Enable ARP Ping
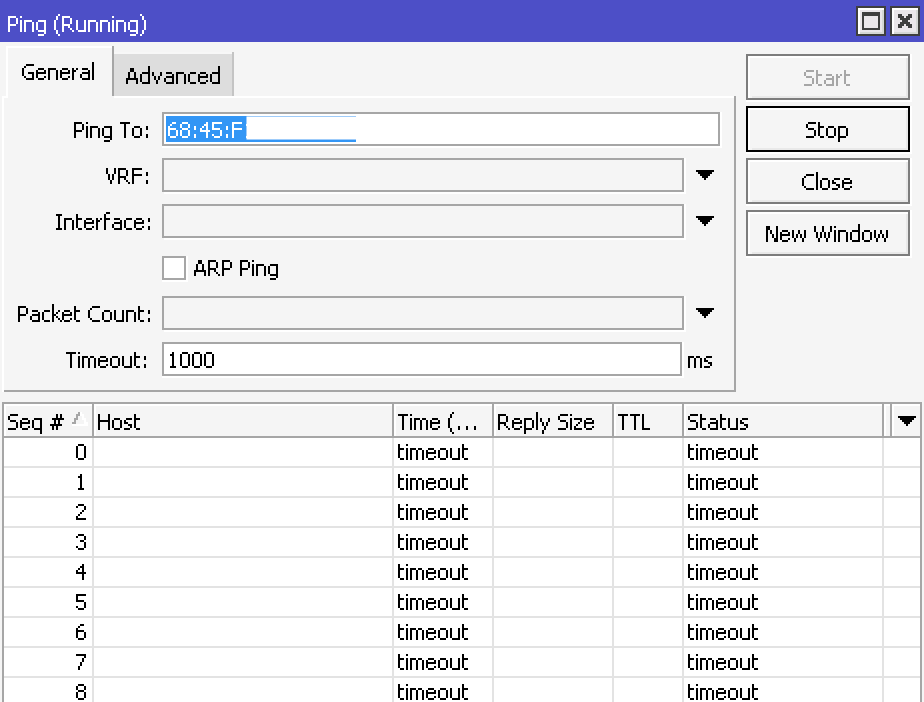The height and width of the screenshot is (702, 924). click(174, 268)
